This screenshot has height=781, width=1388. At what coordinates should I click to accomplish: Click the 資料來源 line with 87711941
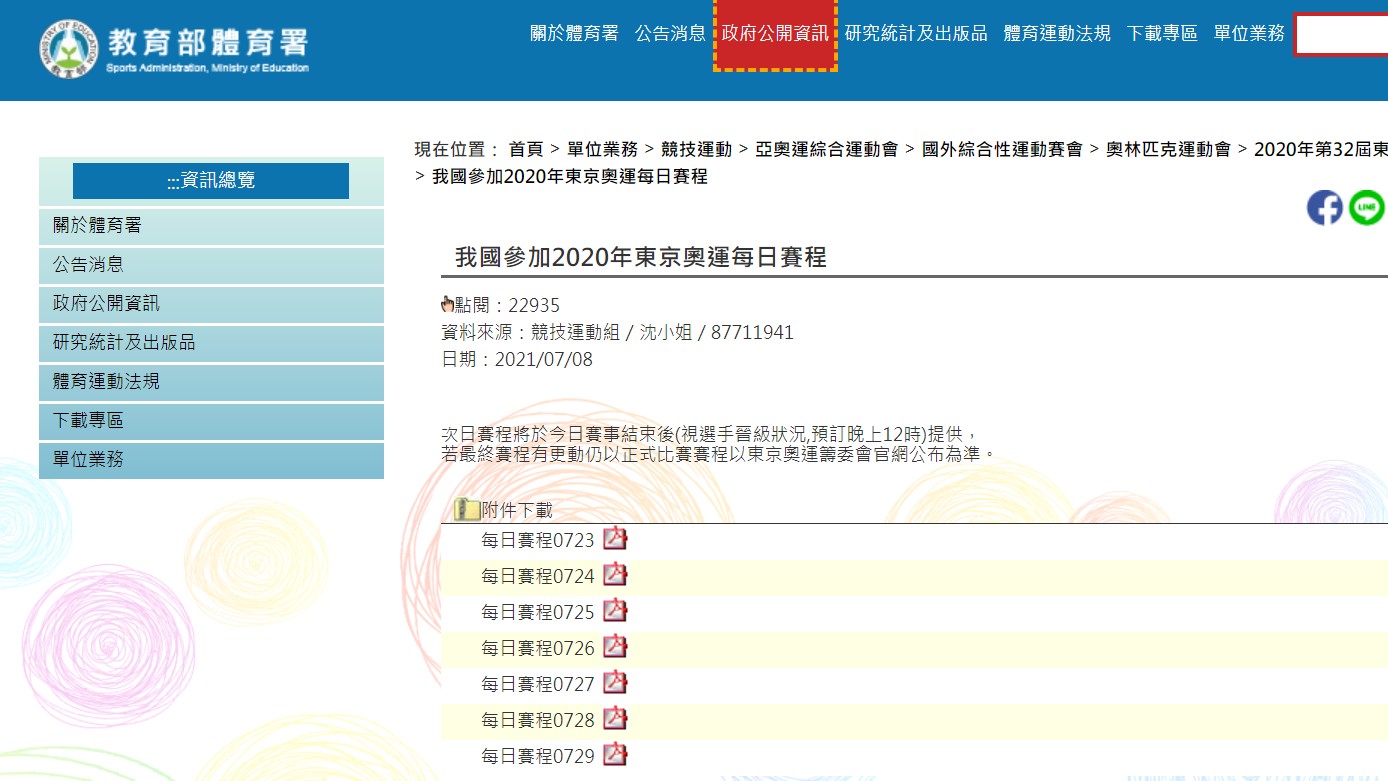pos(617,333)
